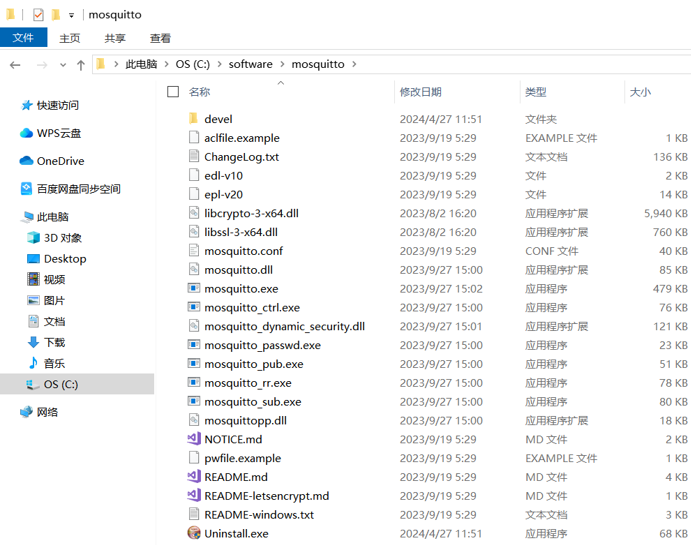Open the 主页 ribbon tab
Image resolution: width=691 pixels, height=545 pixels.
pyautogui.click(x=70, y=38)
